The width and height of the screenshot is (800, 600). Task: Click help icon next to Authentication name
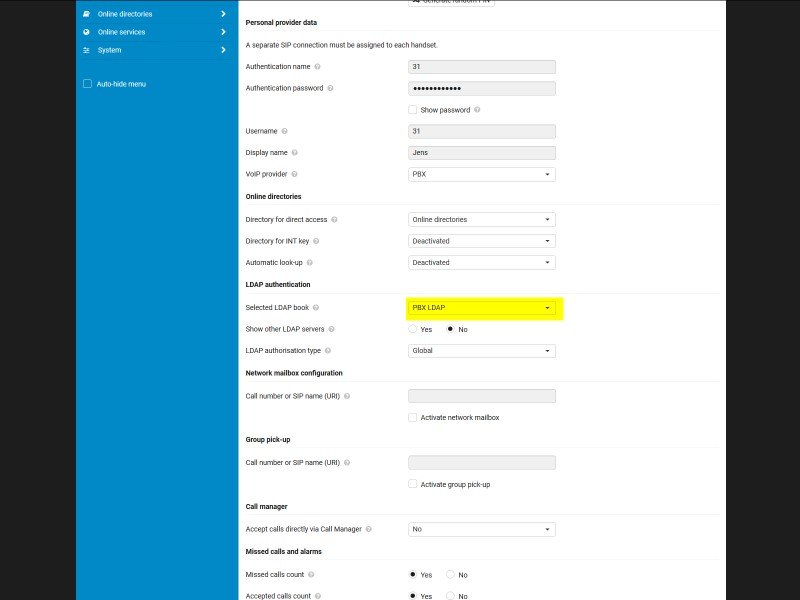point(317,67)
